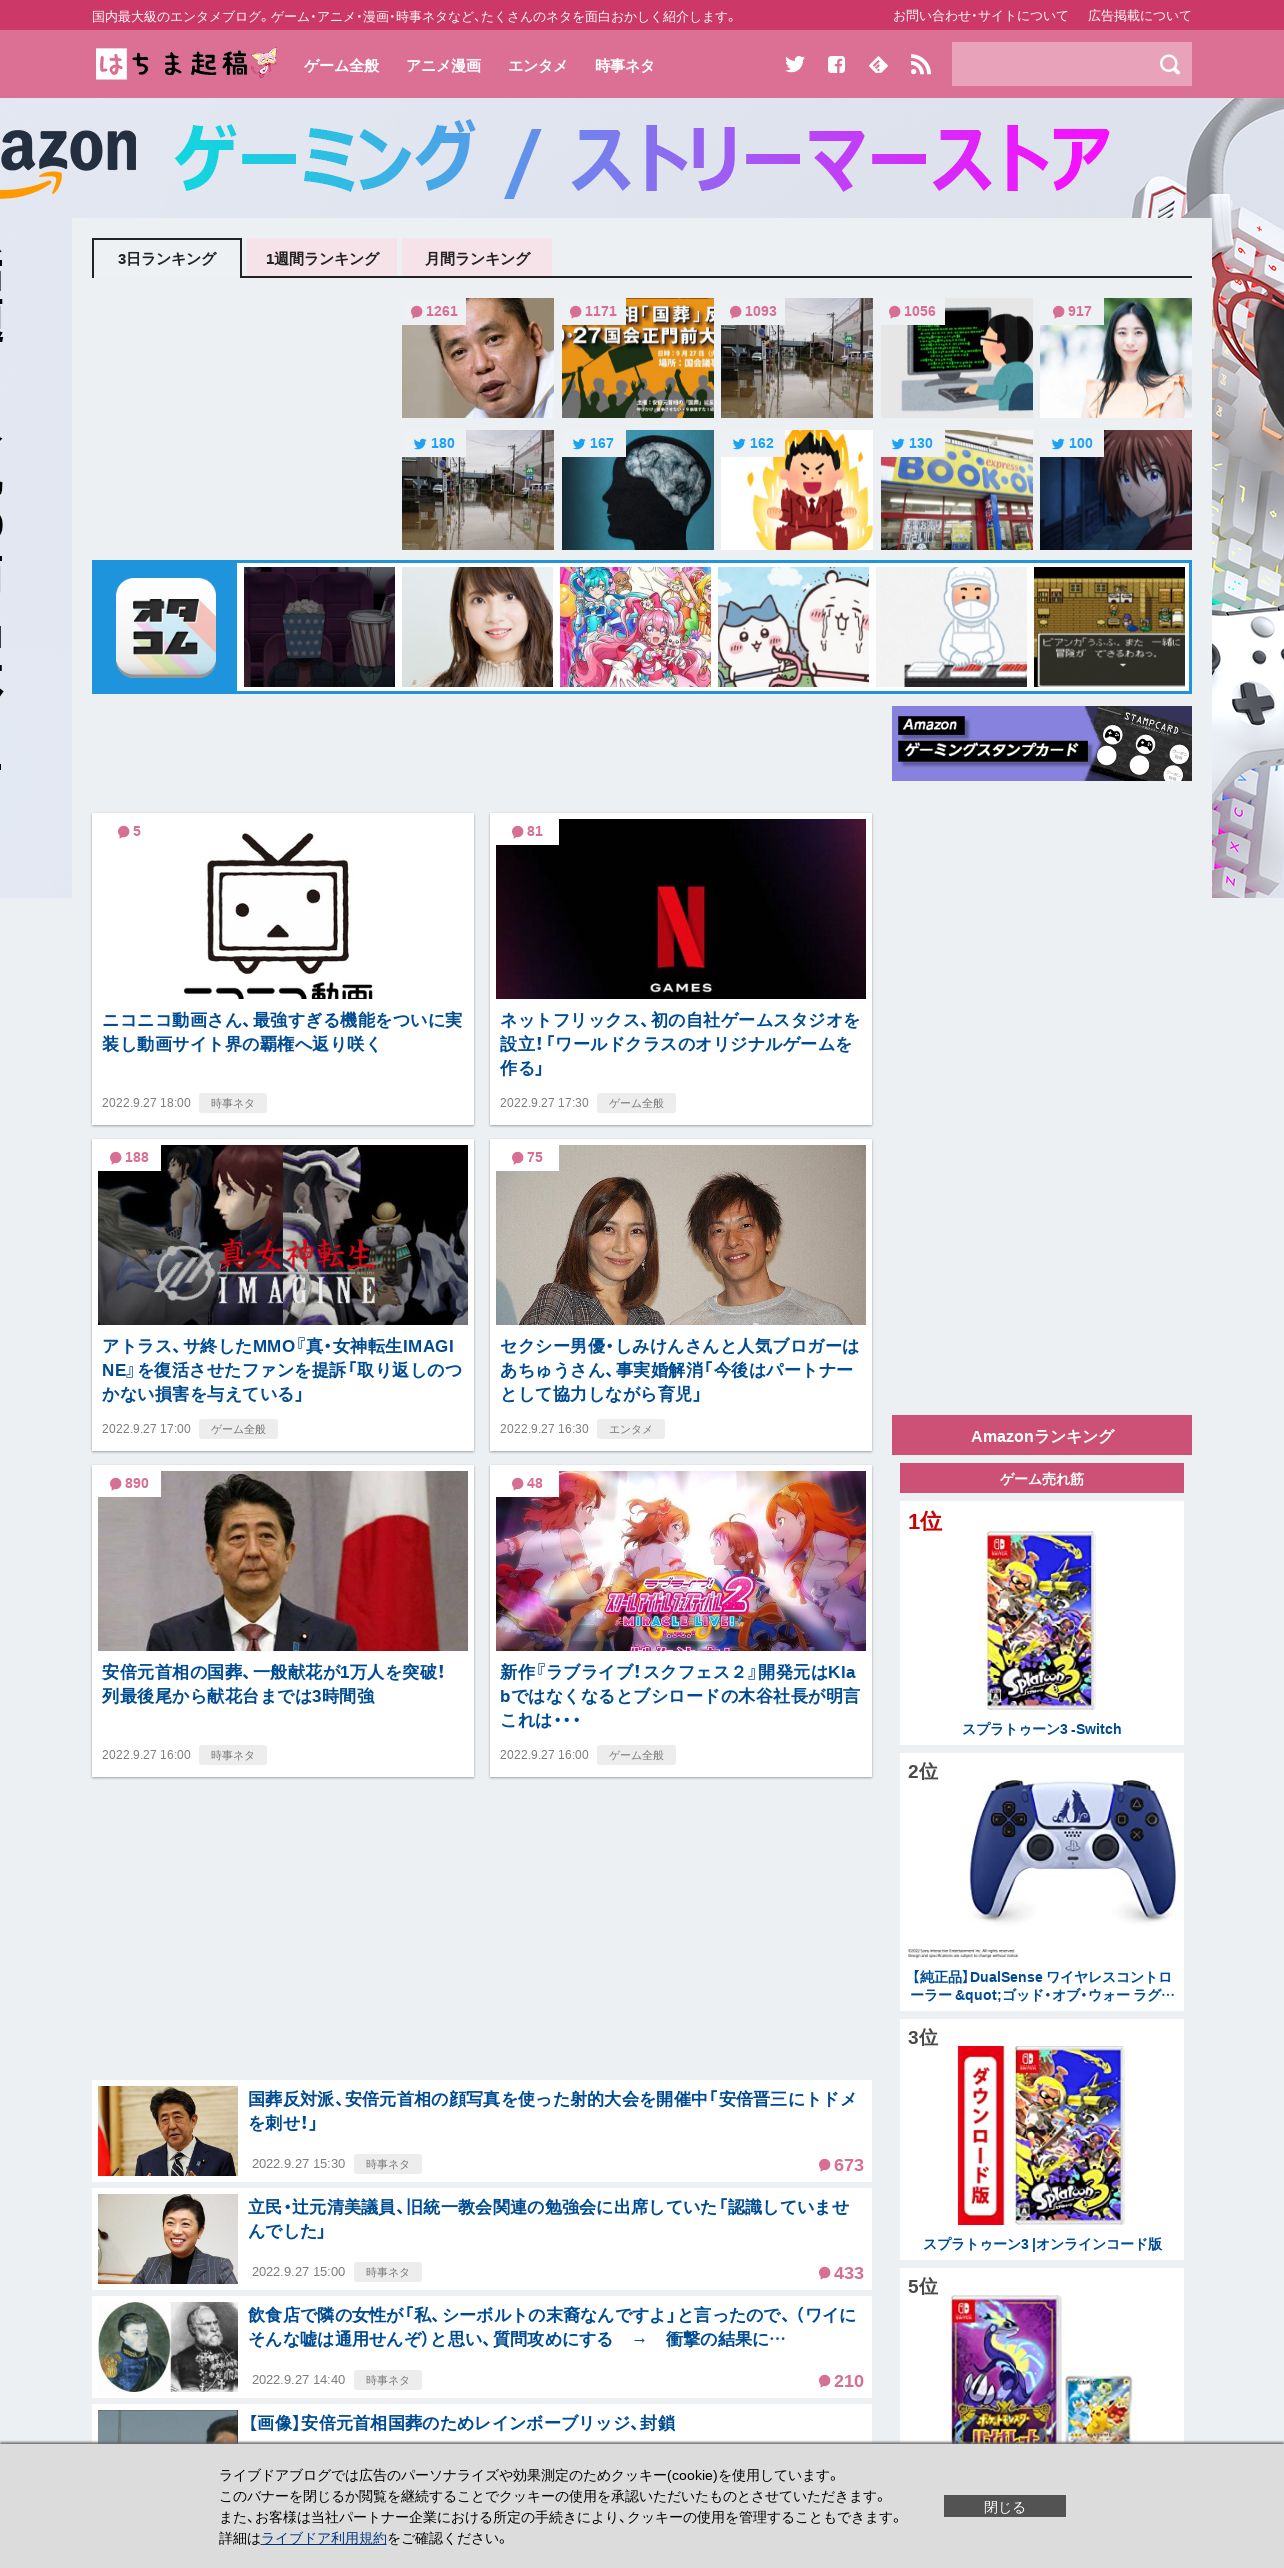Open オタコム popcorn cinema thumbnail
Screen dimensions: 1284x2568
click(x=320, y=627)
